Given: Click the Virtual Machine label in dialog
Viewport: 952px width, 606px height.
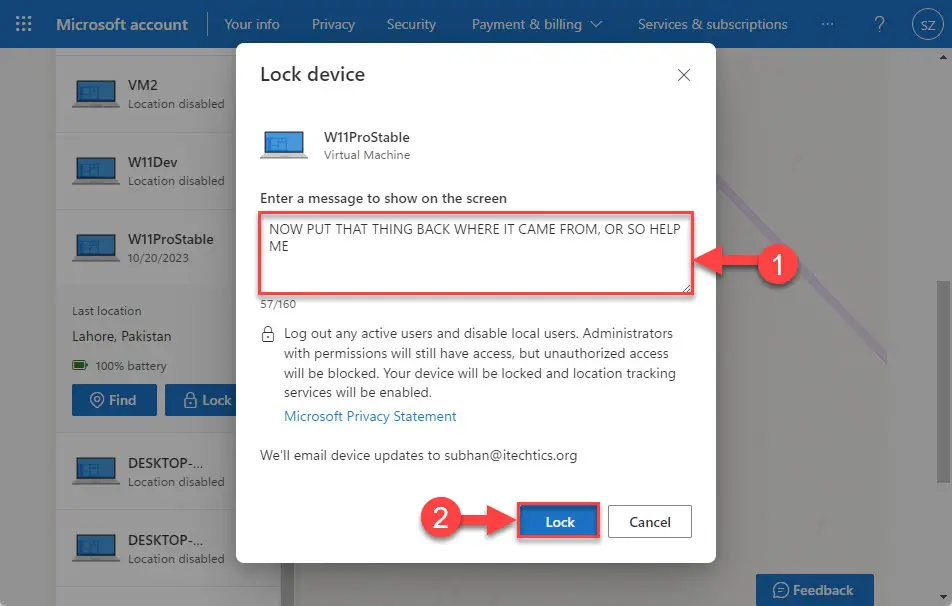Looking at the screenshot, I should pyautogui.click(x=367, y=155).
